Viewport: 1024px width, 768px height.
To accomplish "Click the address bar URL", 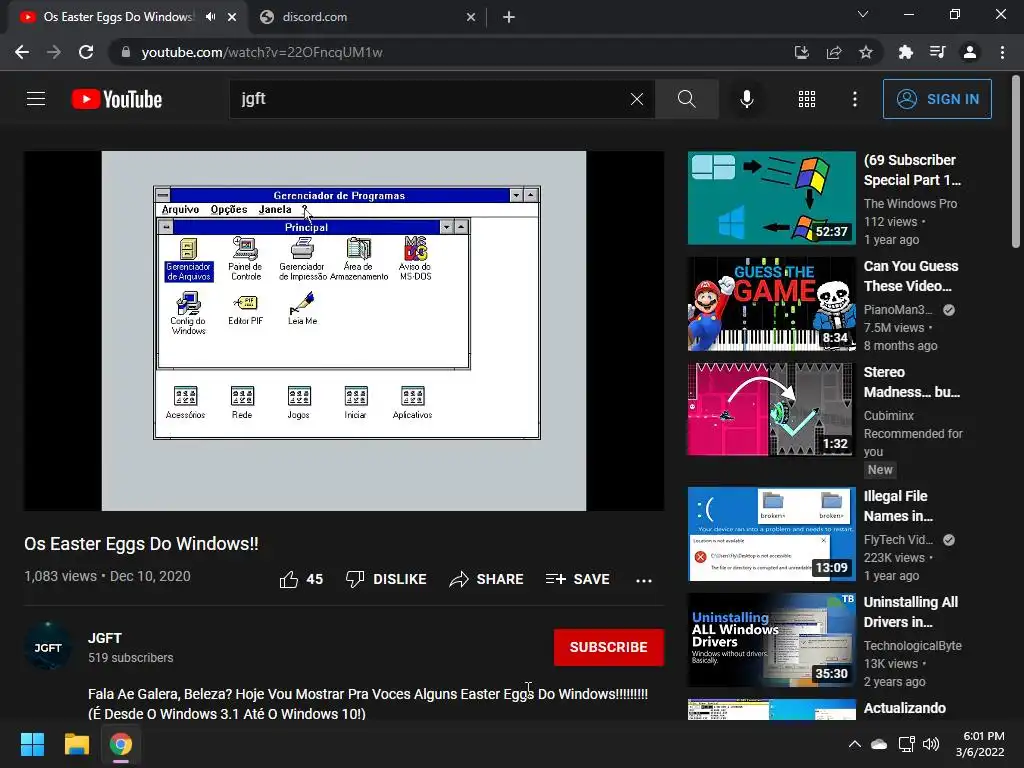I will 262,52.
